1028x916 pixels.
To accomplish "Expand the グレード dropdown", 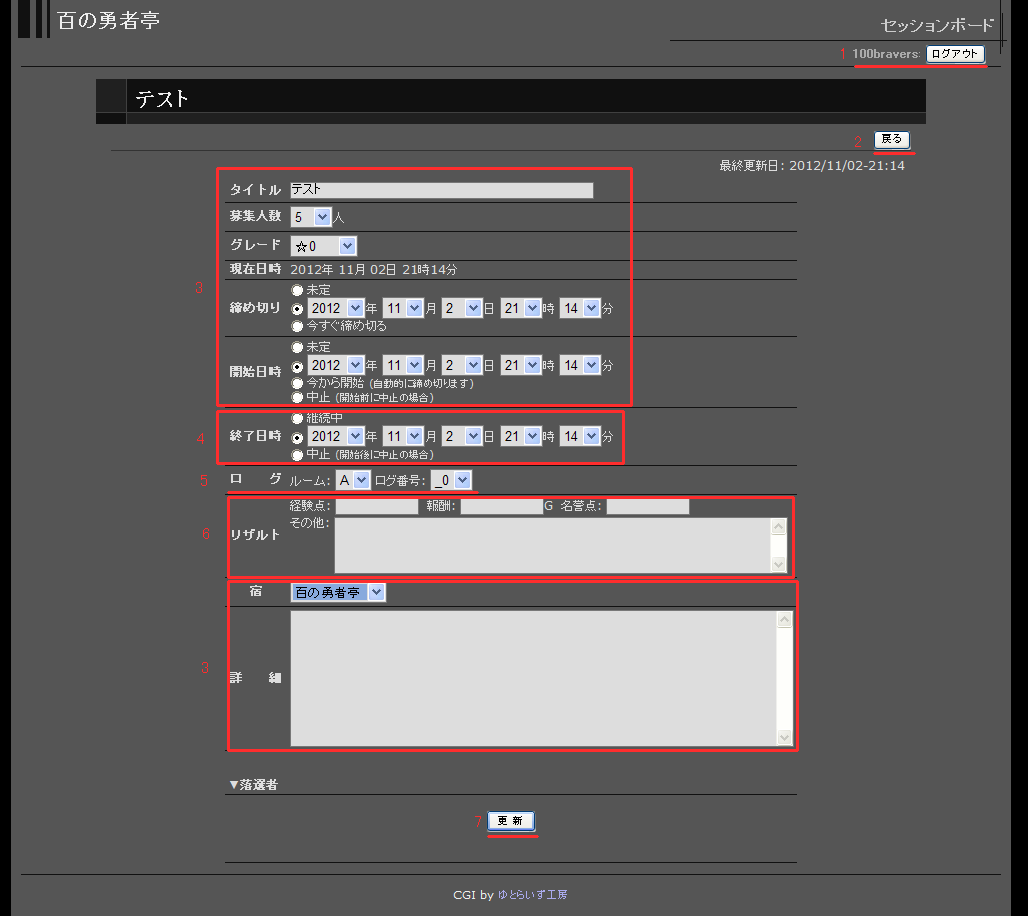I will click(x=323, y=246).
